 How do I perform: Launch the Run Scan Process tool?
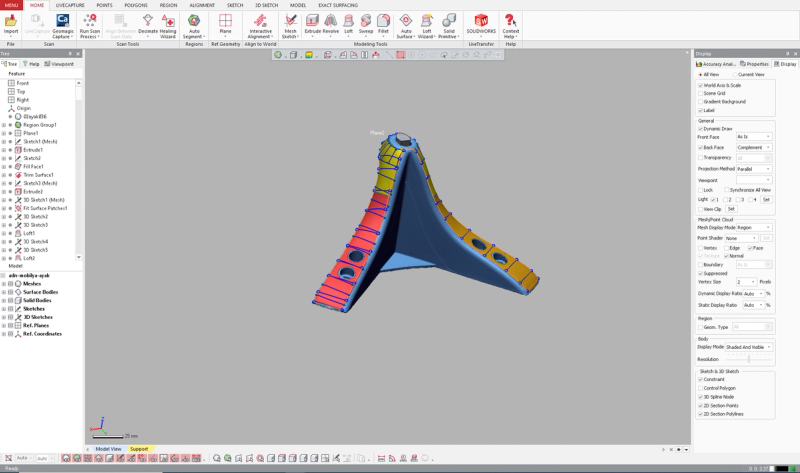(x=90, y=26)
